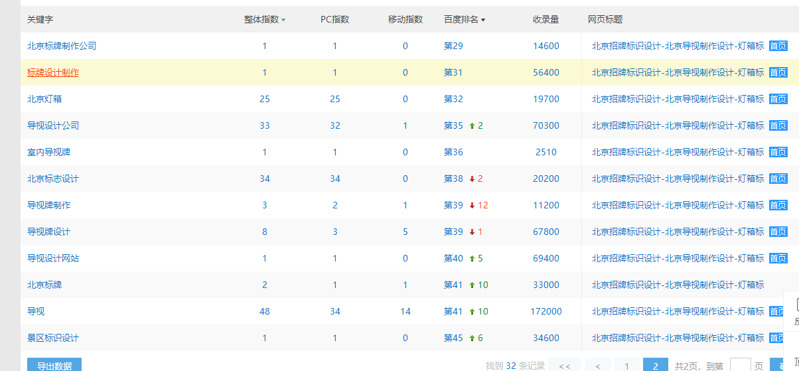
Task: Open keyword 室内导视牌
Action: [49, 152]
